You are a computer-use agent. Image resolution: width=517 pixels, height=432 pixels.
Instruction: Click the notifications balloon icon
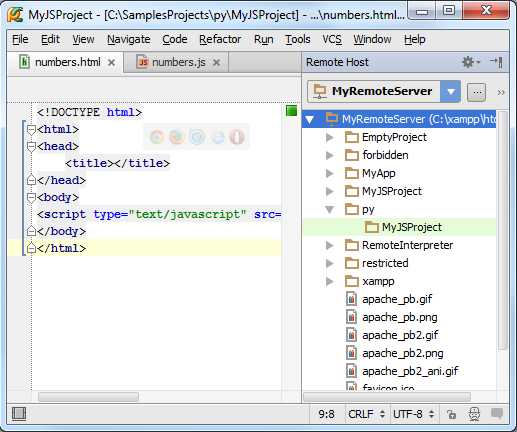497,414
